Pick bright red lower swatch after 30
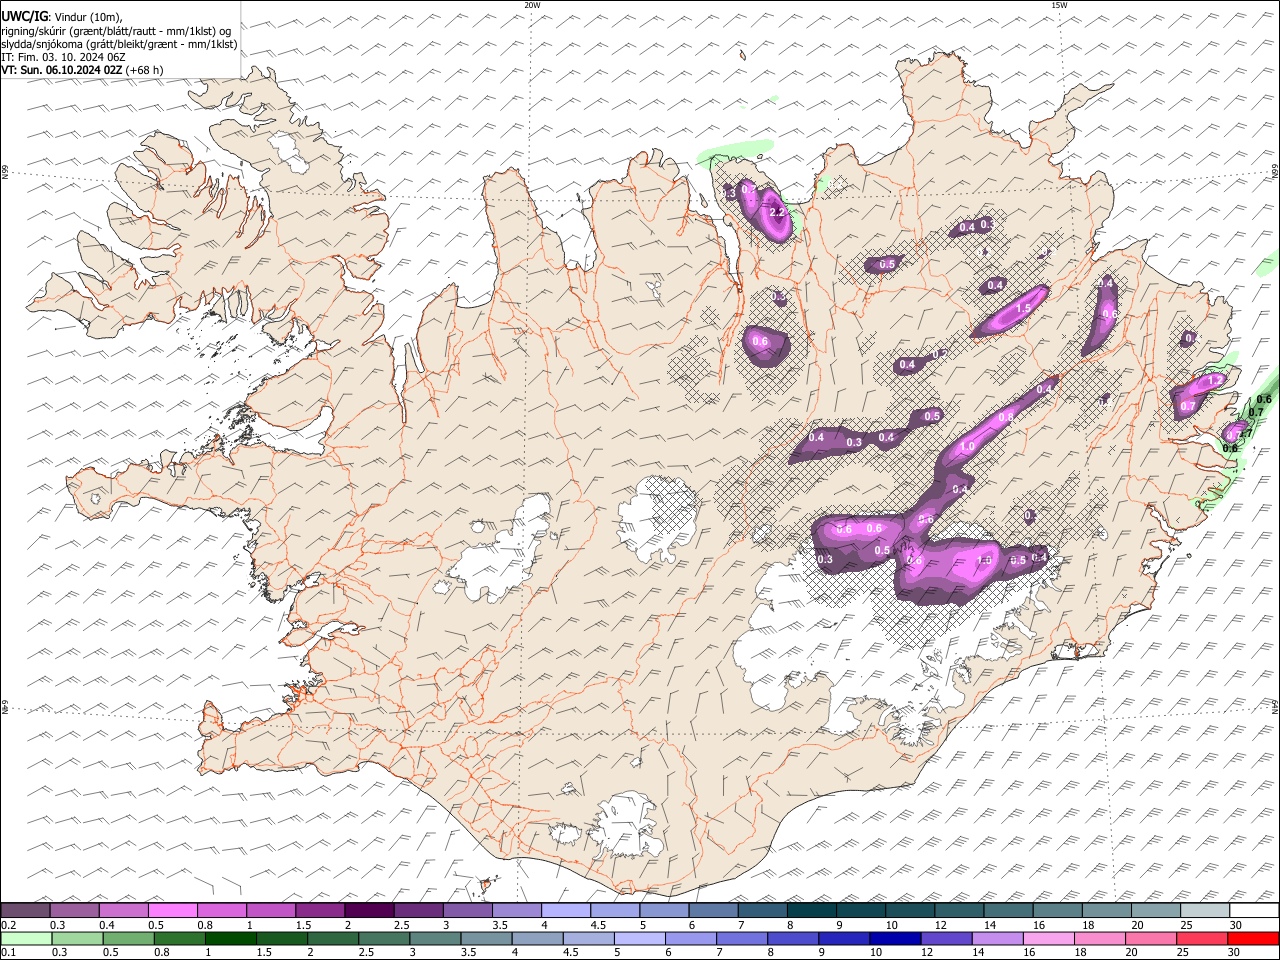The height and width of the screenshot is (960, 1280). [x=1254, y=938]
